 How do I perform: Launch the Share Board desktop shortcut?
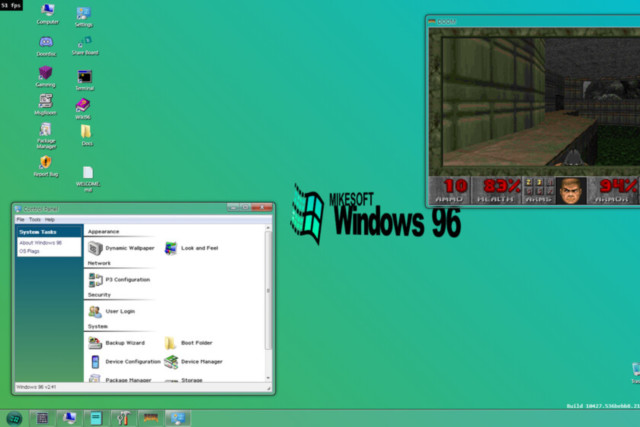(85, 45)
